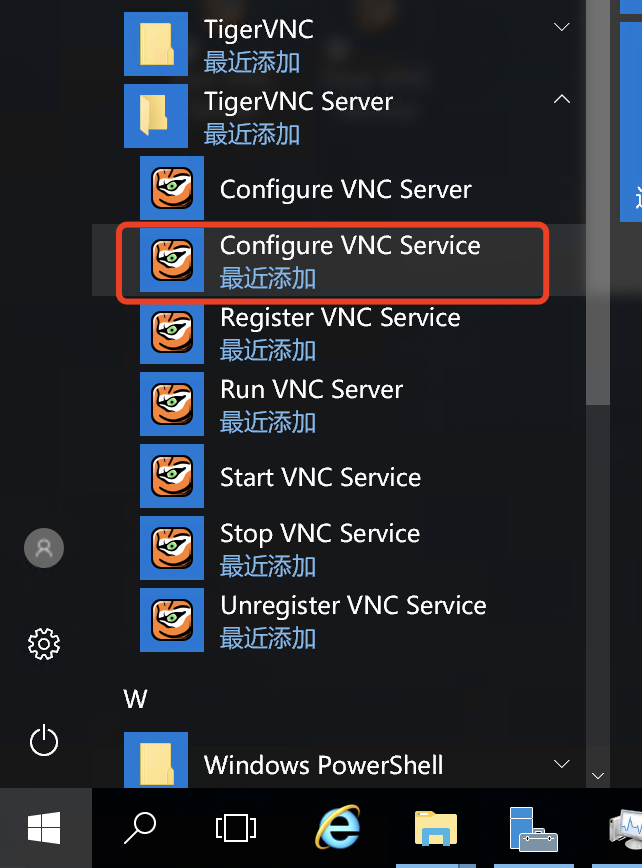Click the Windows Start button

(x=45, y=828)
